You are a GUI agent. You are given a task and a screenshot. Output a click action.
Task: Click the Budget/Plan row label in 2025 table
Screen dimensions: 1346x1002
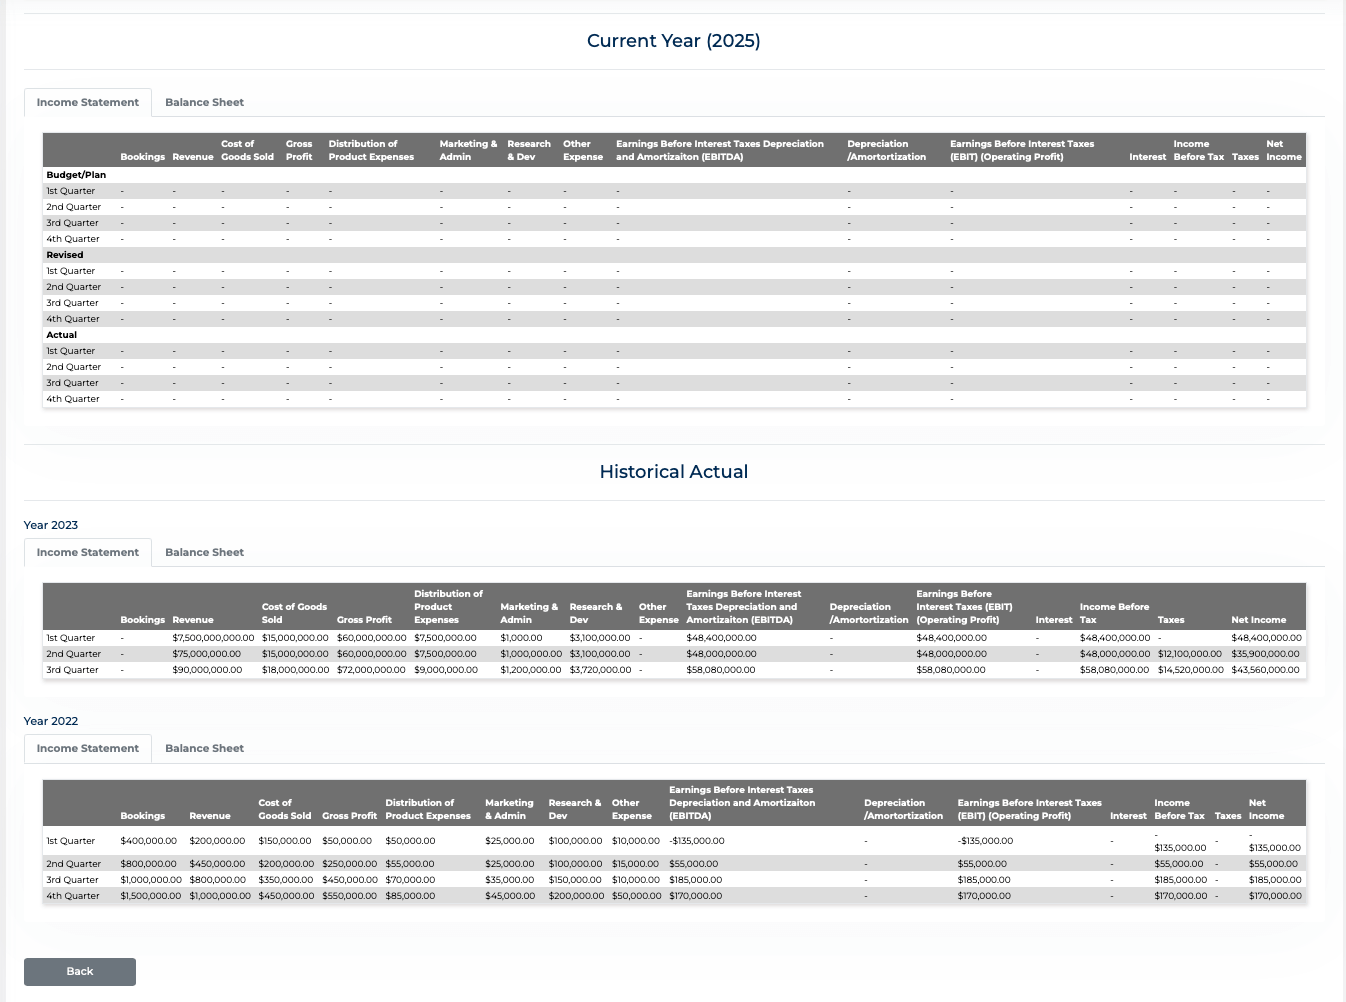pos(76,175)
